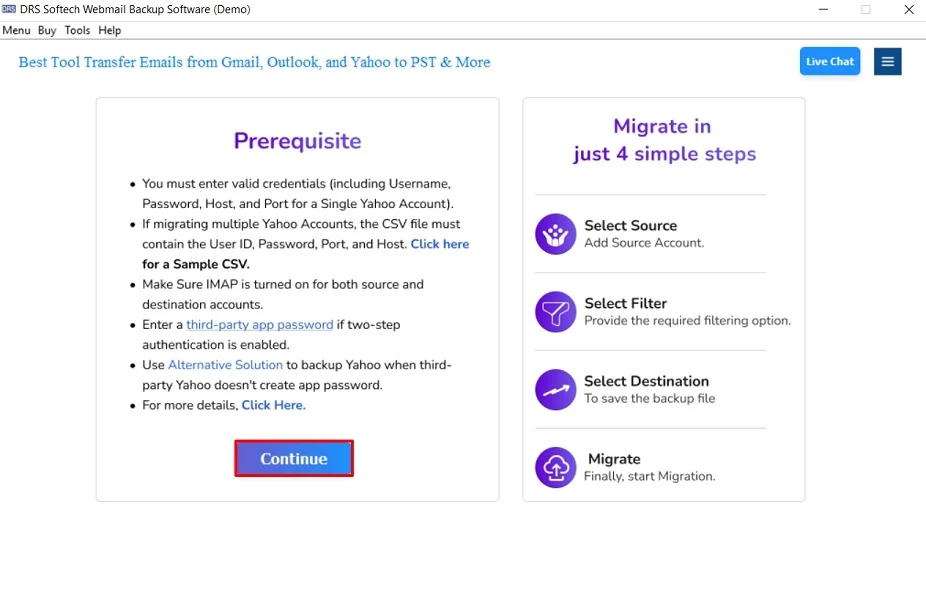Screen dimensions: 926x600
Task: Select the 'Migrate' step entry
Action: tap(614, 459)
